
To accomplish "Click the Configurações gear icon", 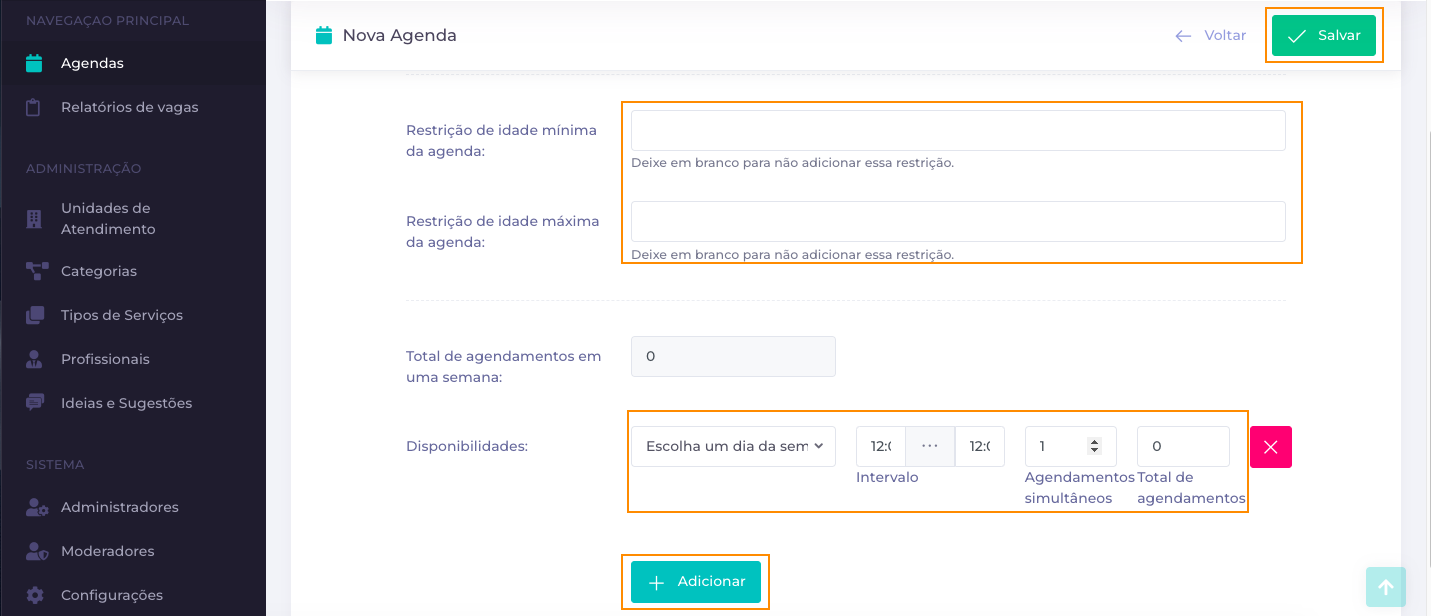I will (x=35, y=595).
